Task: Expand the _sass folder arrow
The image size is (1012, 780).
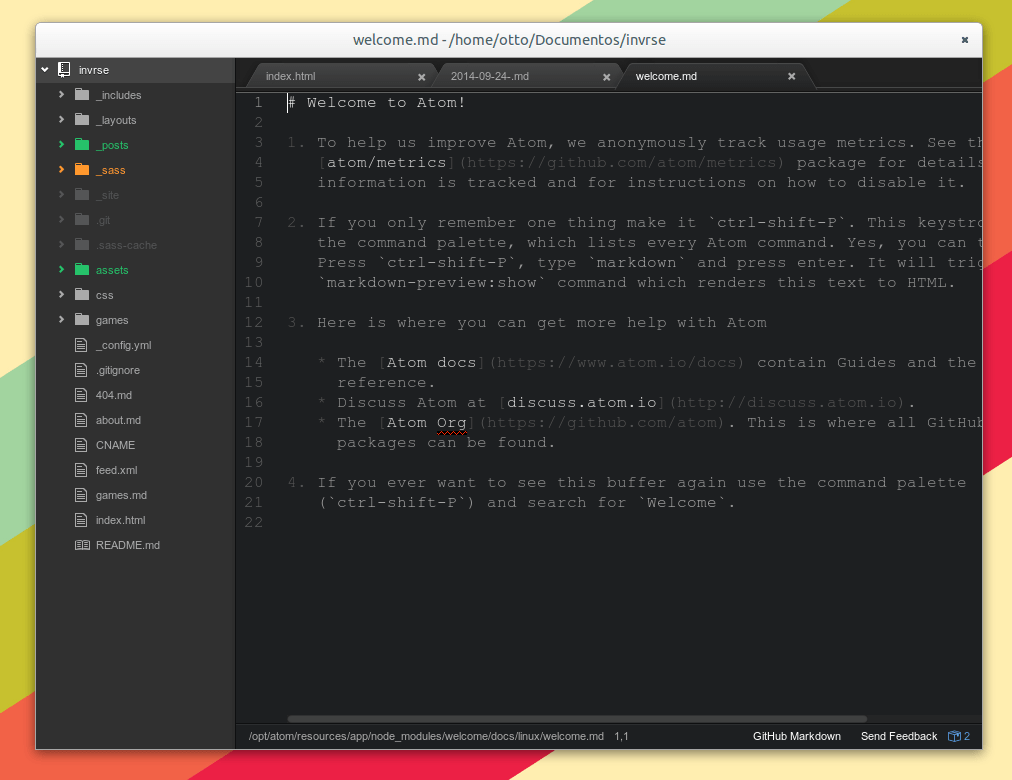Action: point(61,170)
